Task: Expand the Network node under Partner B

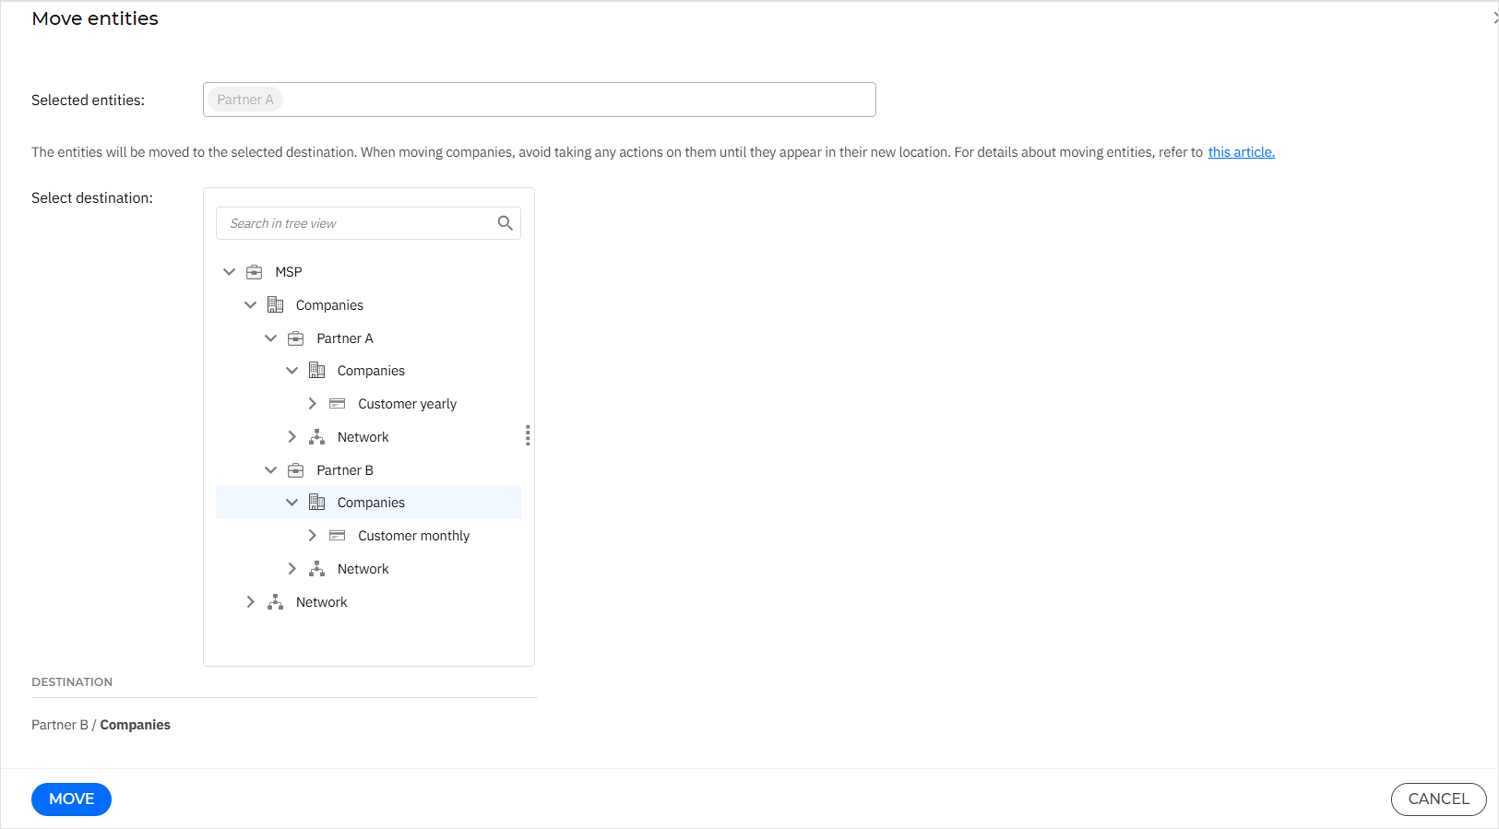Action: click(292, 568)
